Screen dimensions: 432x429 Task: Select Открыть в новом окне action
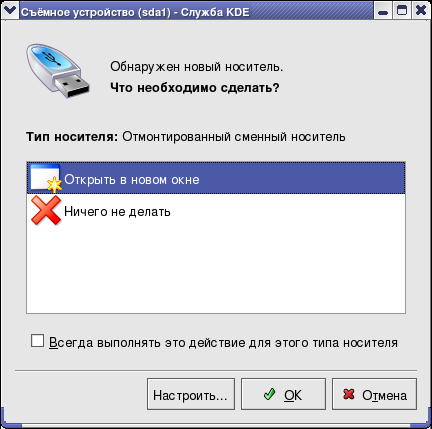216,178
